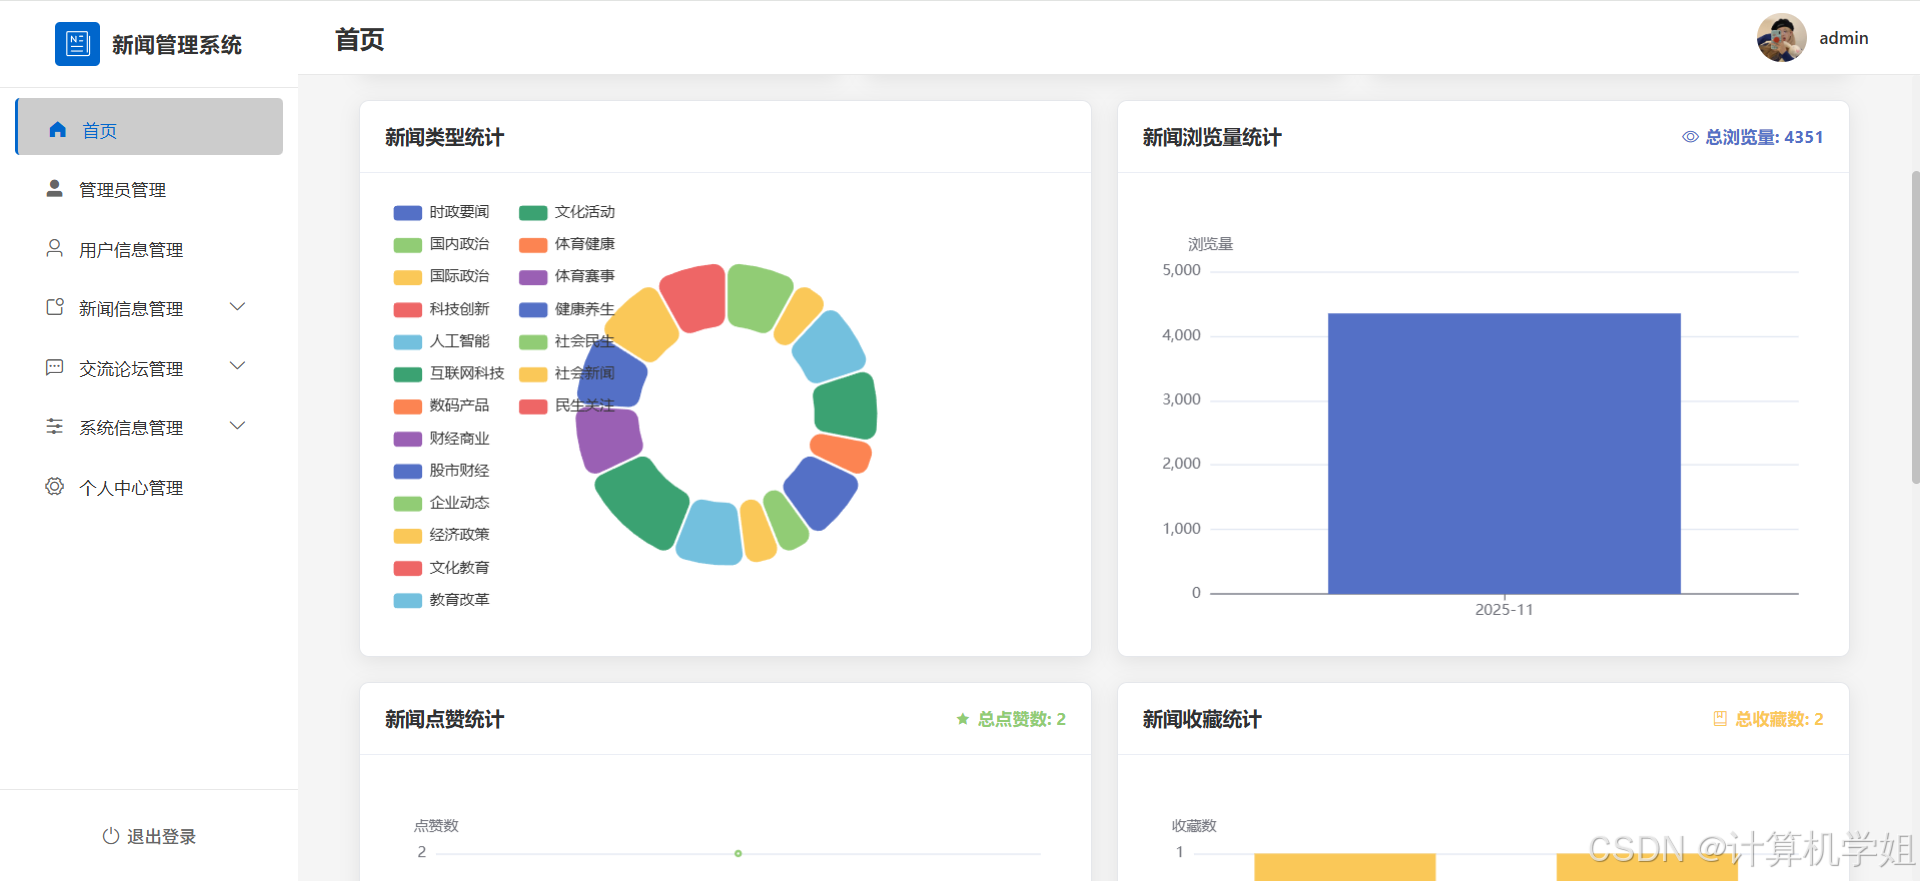Screen dimensions: 1920x881
Task: Toggle the 国内政治 legend swatch
Action: pos(408,245)
